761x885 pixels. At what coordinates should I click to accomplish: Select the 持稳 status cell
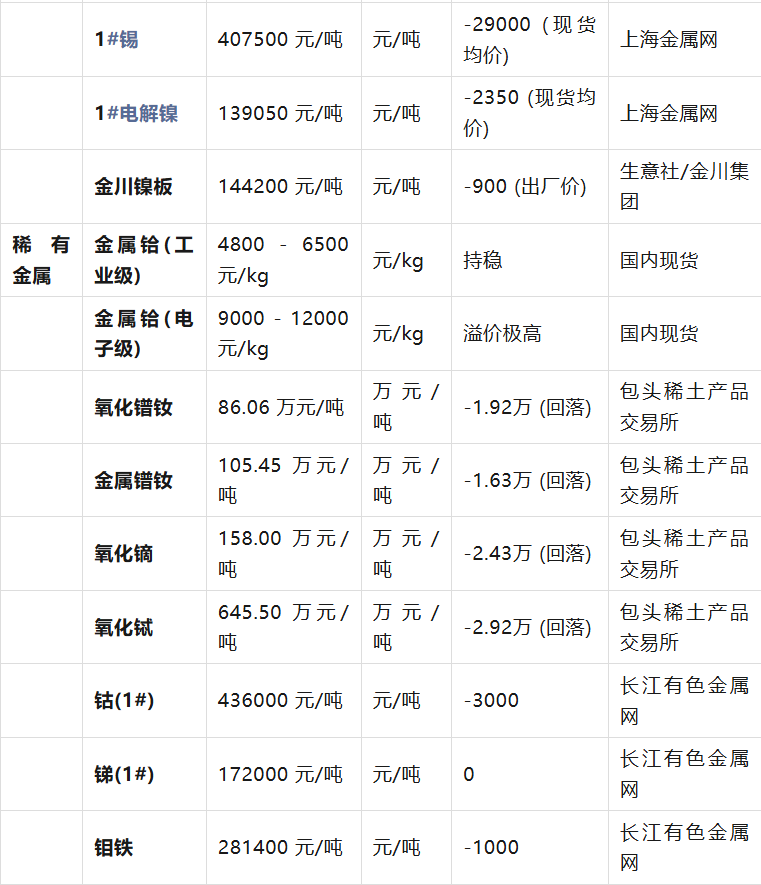click(483, 261)
